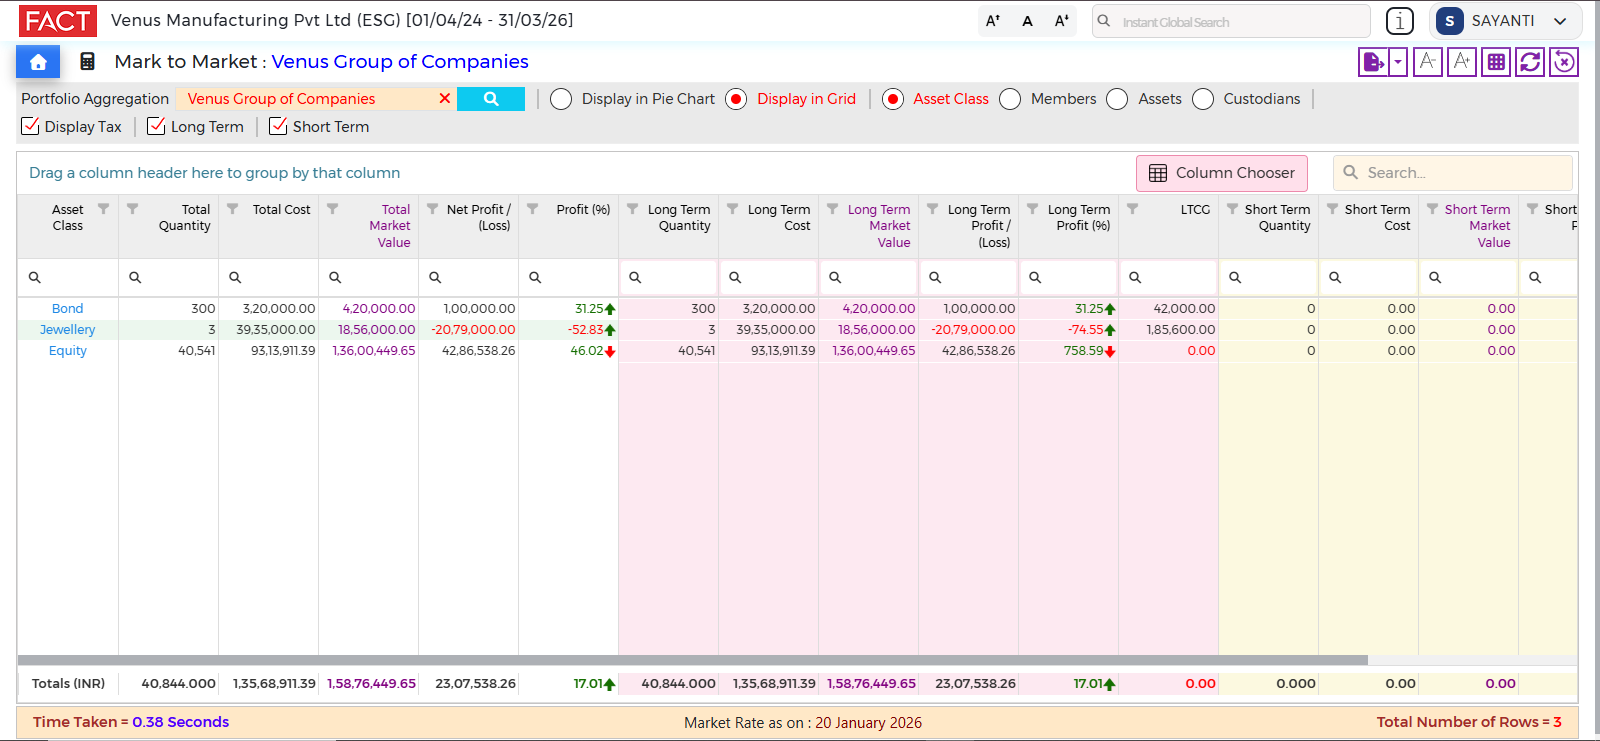The height and width of the screenshot is (741, 1600).
Task: Open search operator dropdown under Total Cost
Action: (x=235, y=278)
